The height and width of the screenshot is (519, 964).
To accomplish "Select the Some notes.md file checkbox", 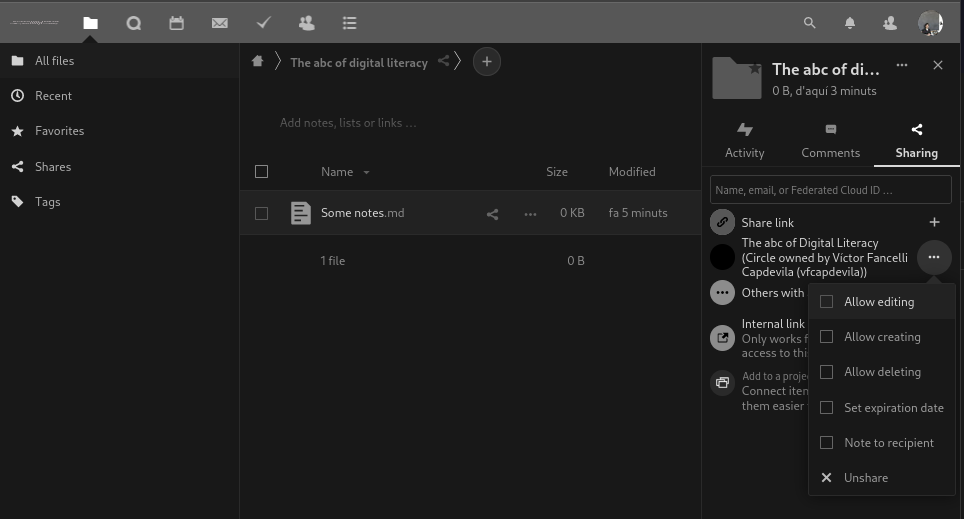I will pos(261,213).
